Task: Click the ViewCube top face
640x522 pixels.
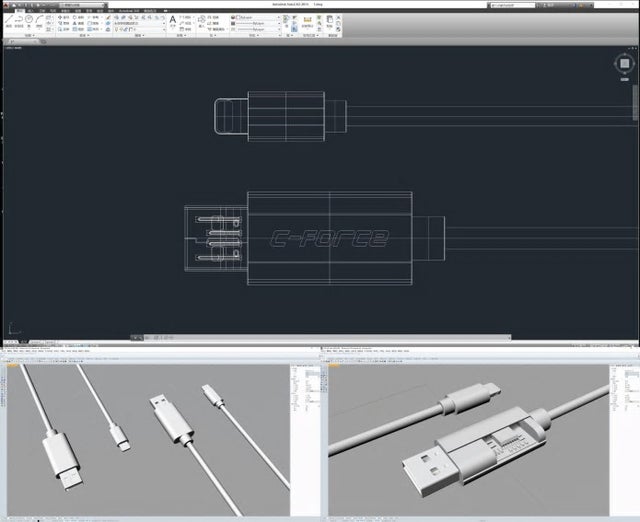Action: pos(623,64)
